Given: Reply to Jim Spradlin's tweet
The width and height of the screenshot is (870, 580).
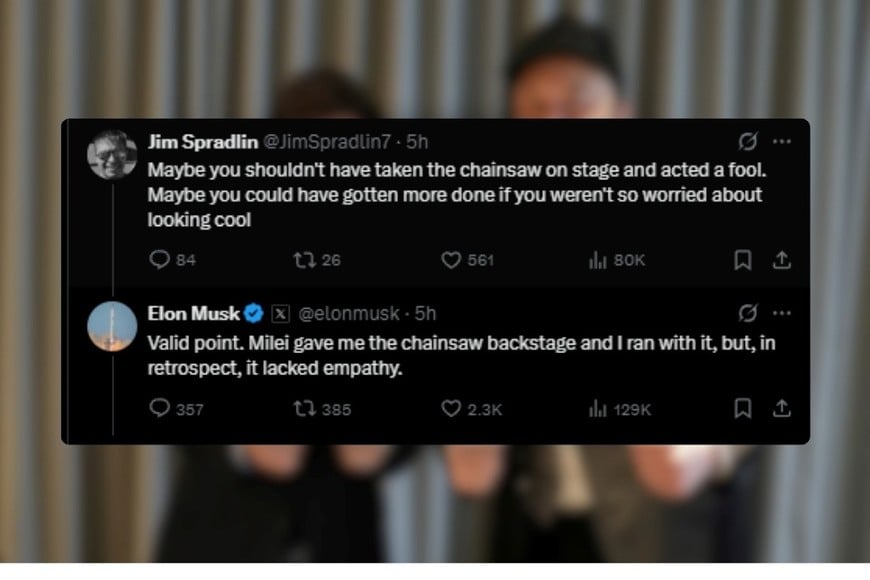Looking at the screenshot, I should coord(160,260).
